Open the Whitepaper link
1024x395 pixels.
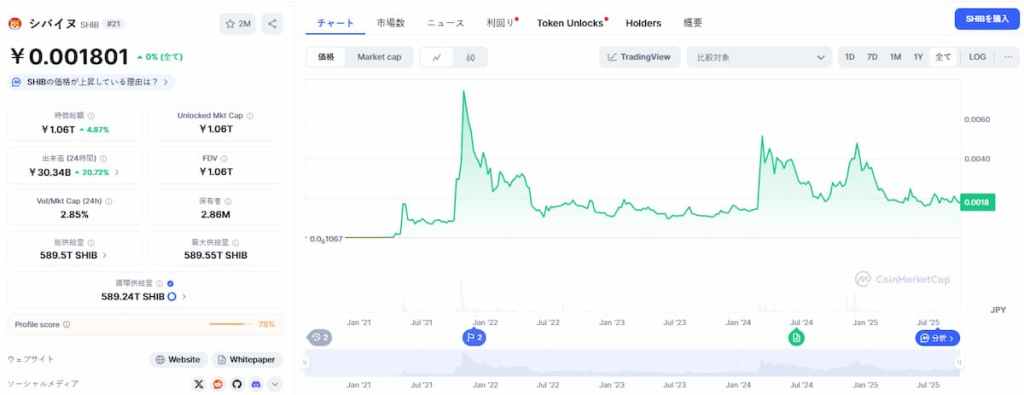pyautogui.click(x=247, y=360)
